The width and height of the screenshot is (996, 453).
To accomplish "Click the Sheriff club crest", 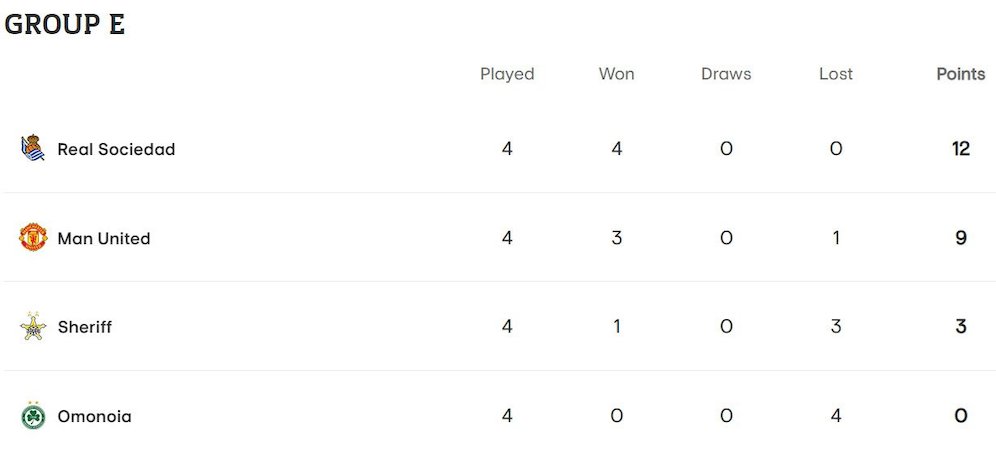I will pos(33,327).
